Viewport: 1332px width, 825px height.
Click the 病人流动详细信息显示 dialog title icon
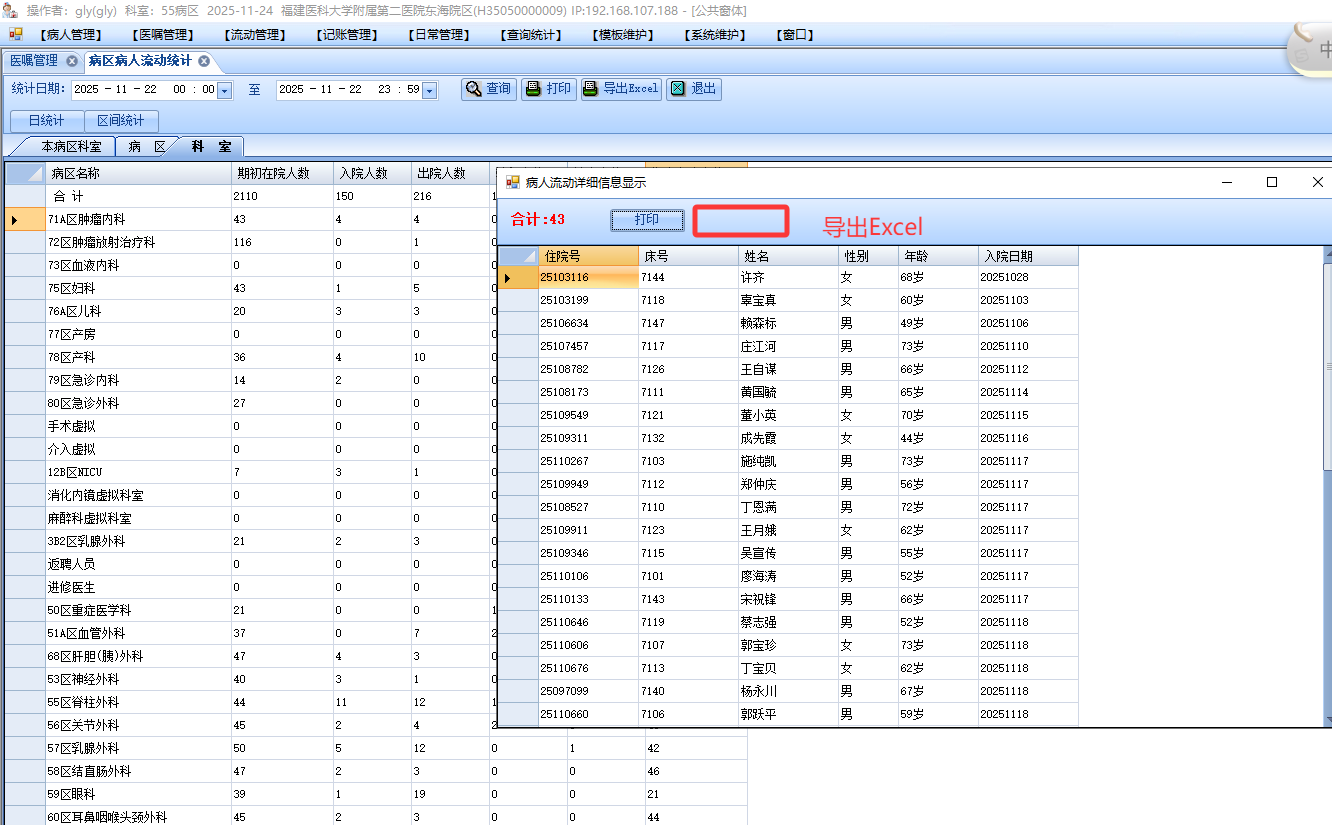pyautogui.click(x=513, y=183)
